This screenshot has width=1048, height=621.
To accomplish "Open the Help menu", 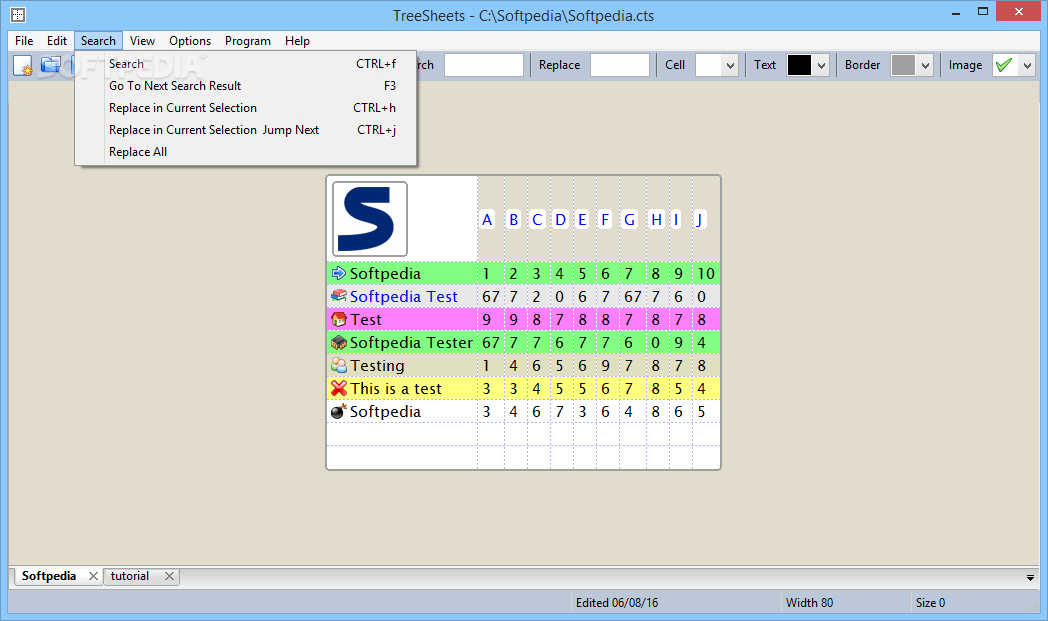I will pos(297,41).
